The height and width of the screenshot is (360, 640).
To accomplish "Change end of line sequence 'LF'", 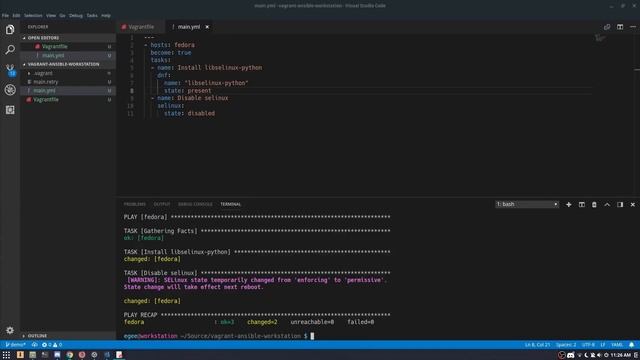I will 603,345.
